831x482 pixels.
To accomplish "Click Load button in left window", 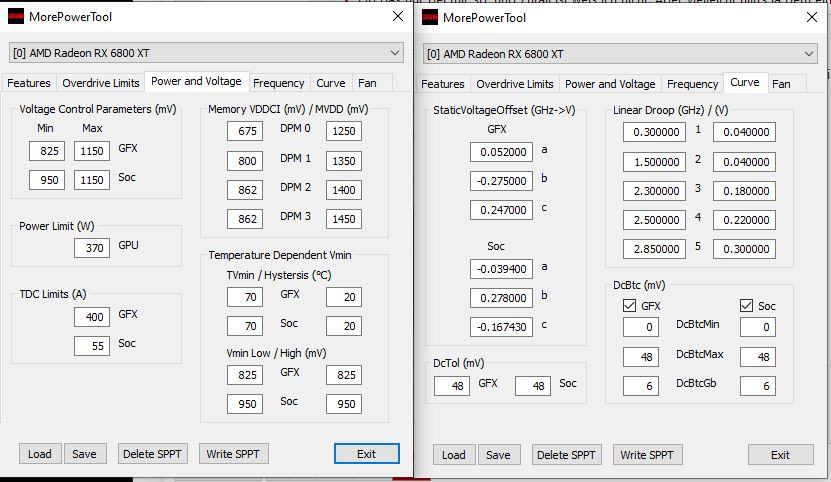I will 40,454.
